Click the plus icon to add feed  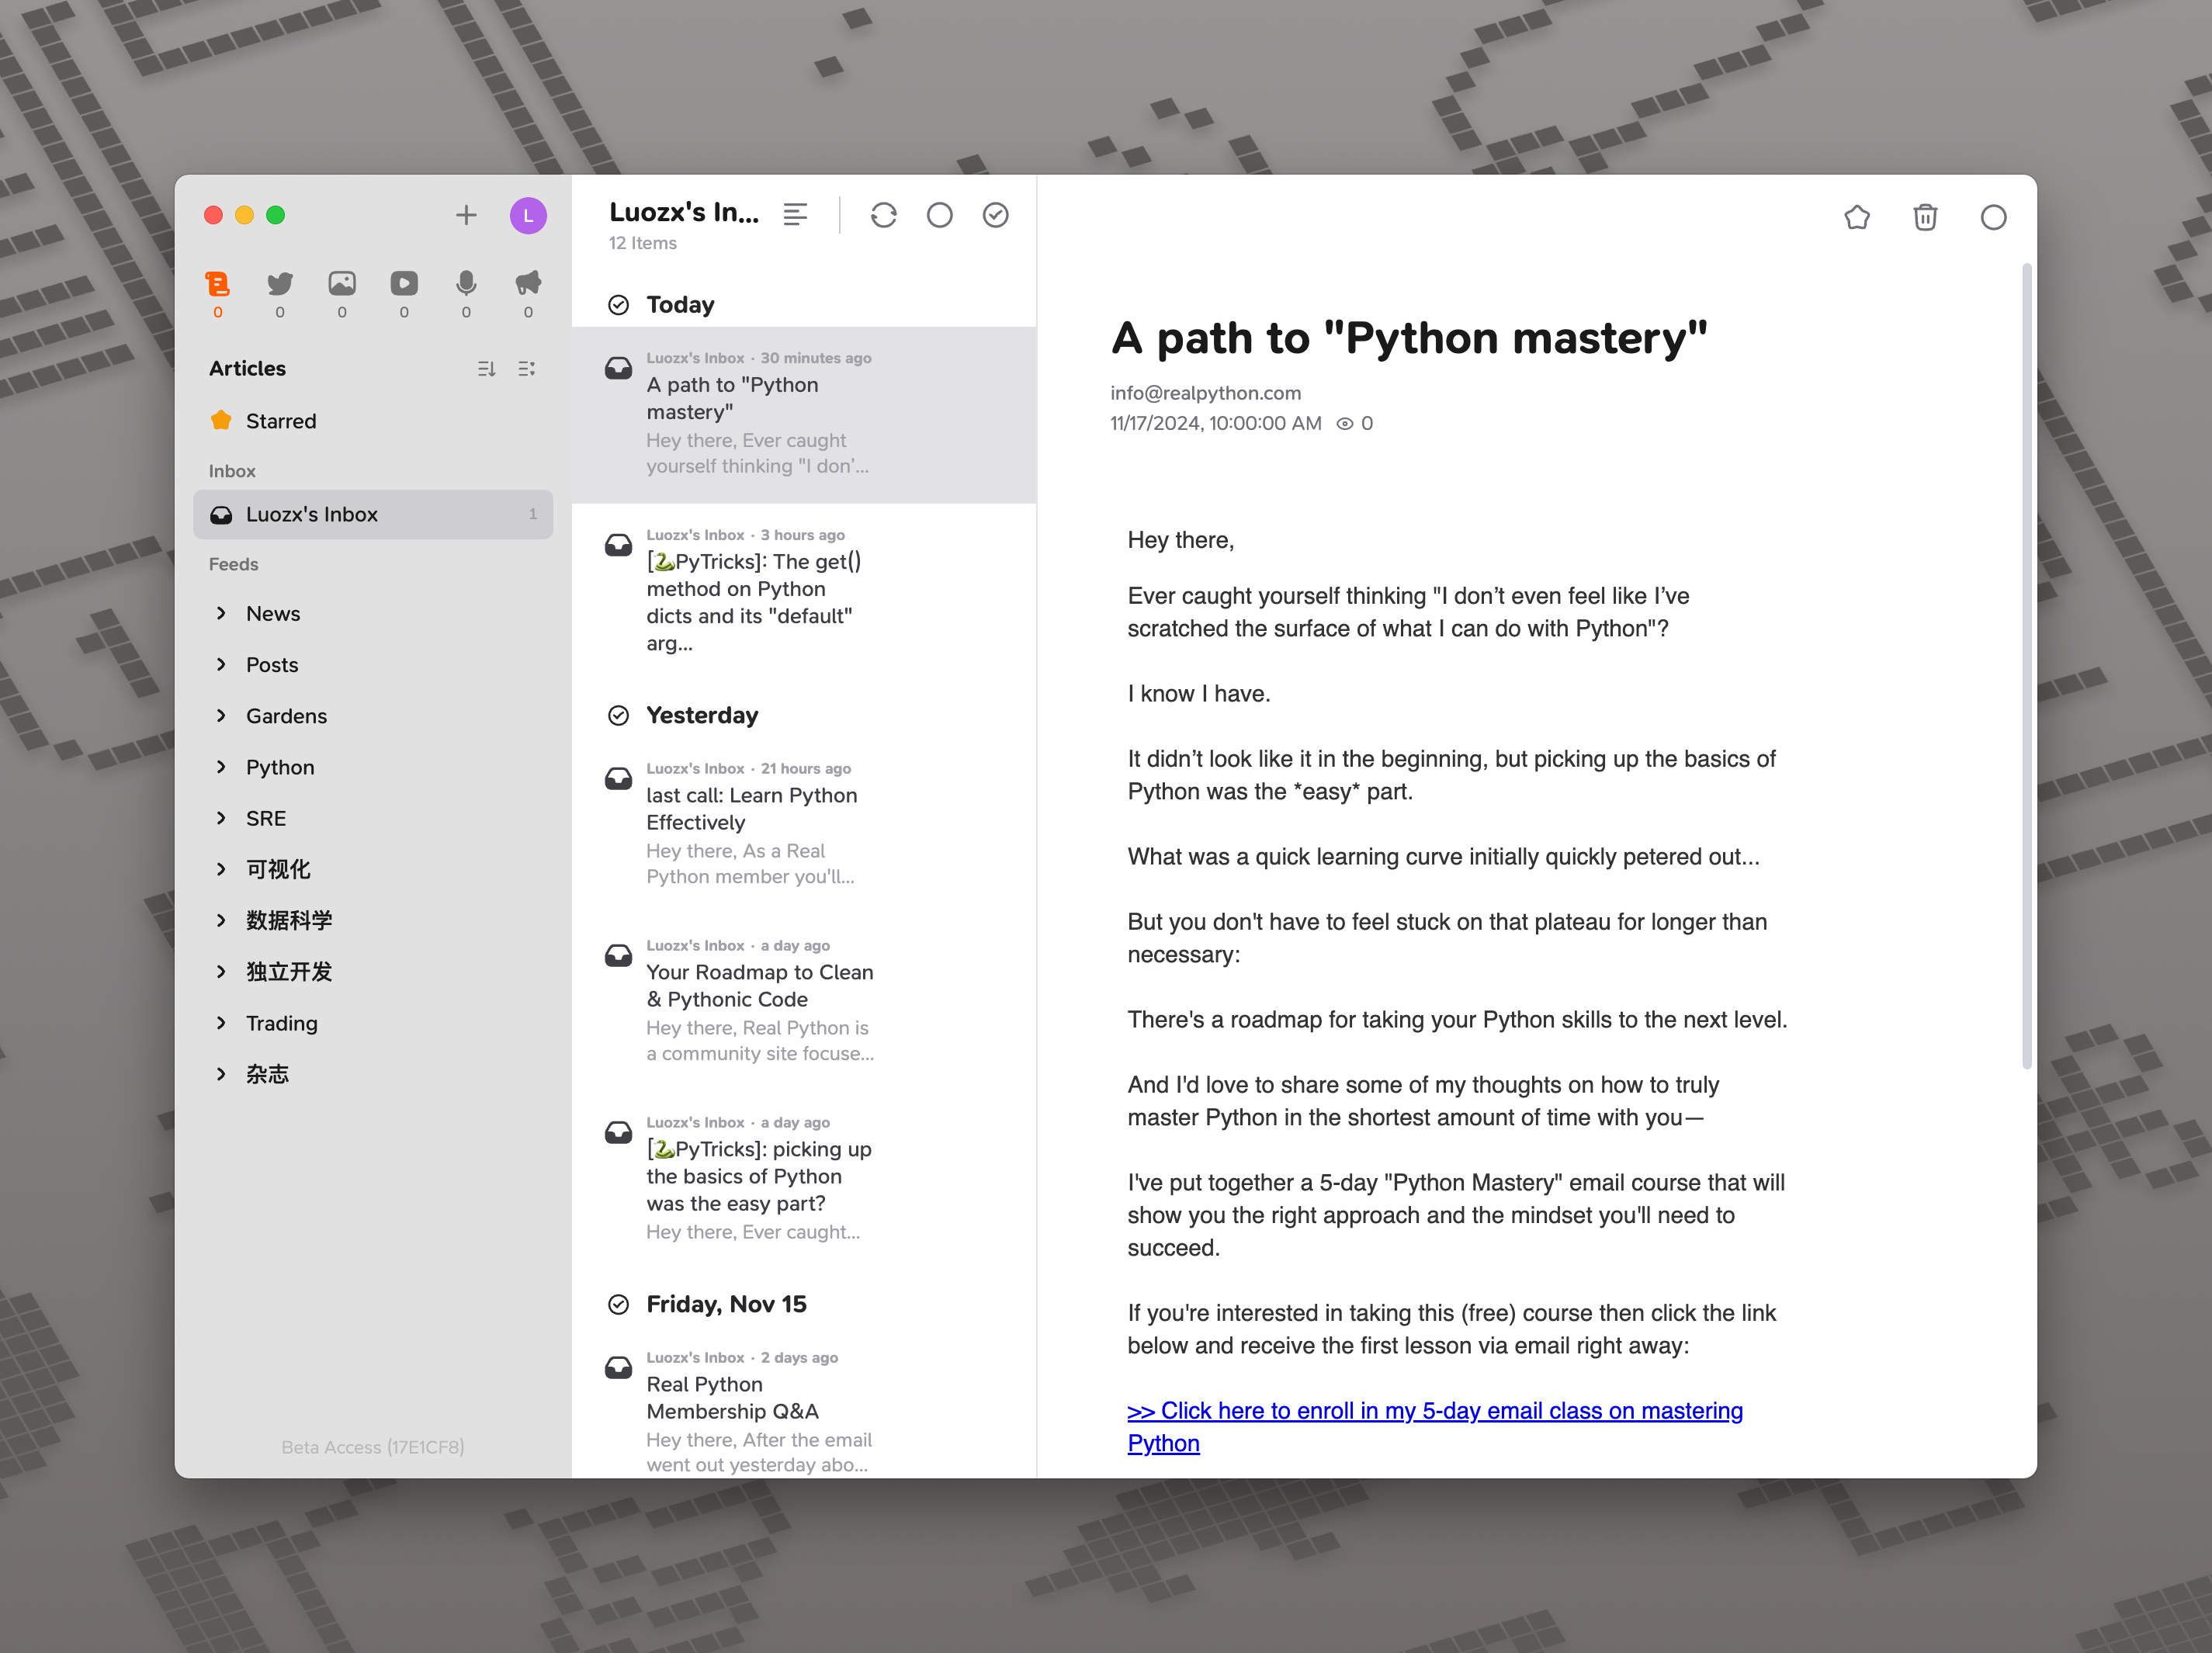466,215
